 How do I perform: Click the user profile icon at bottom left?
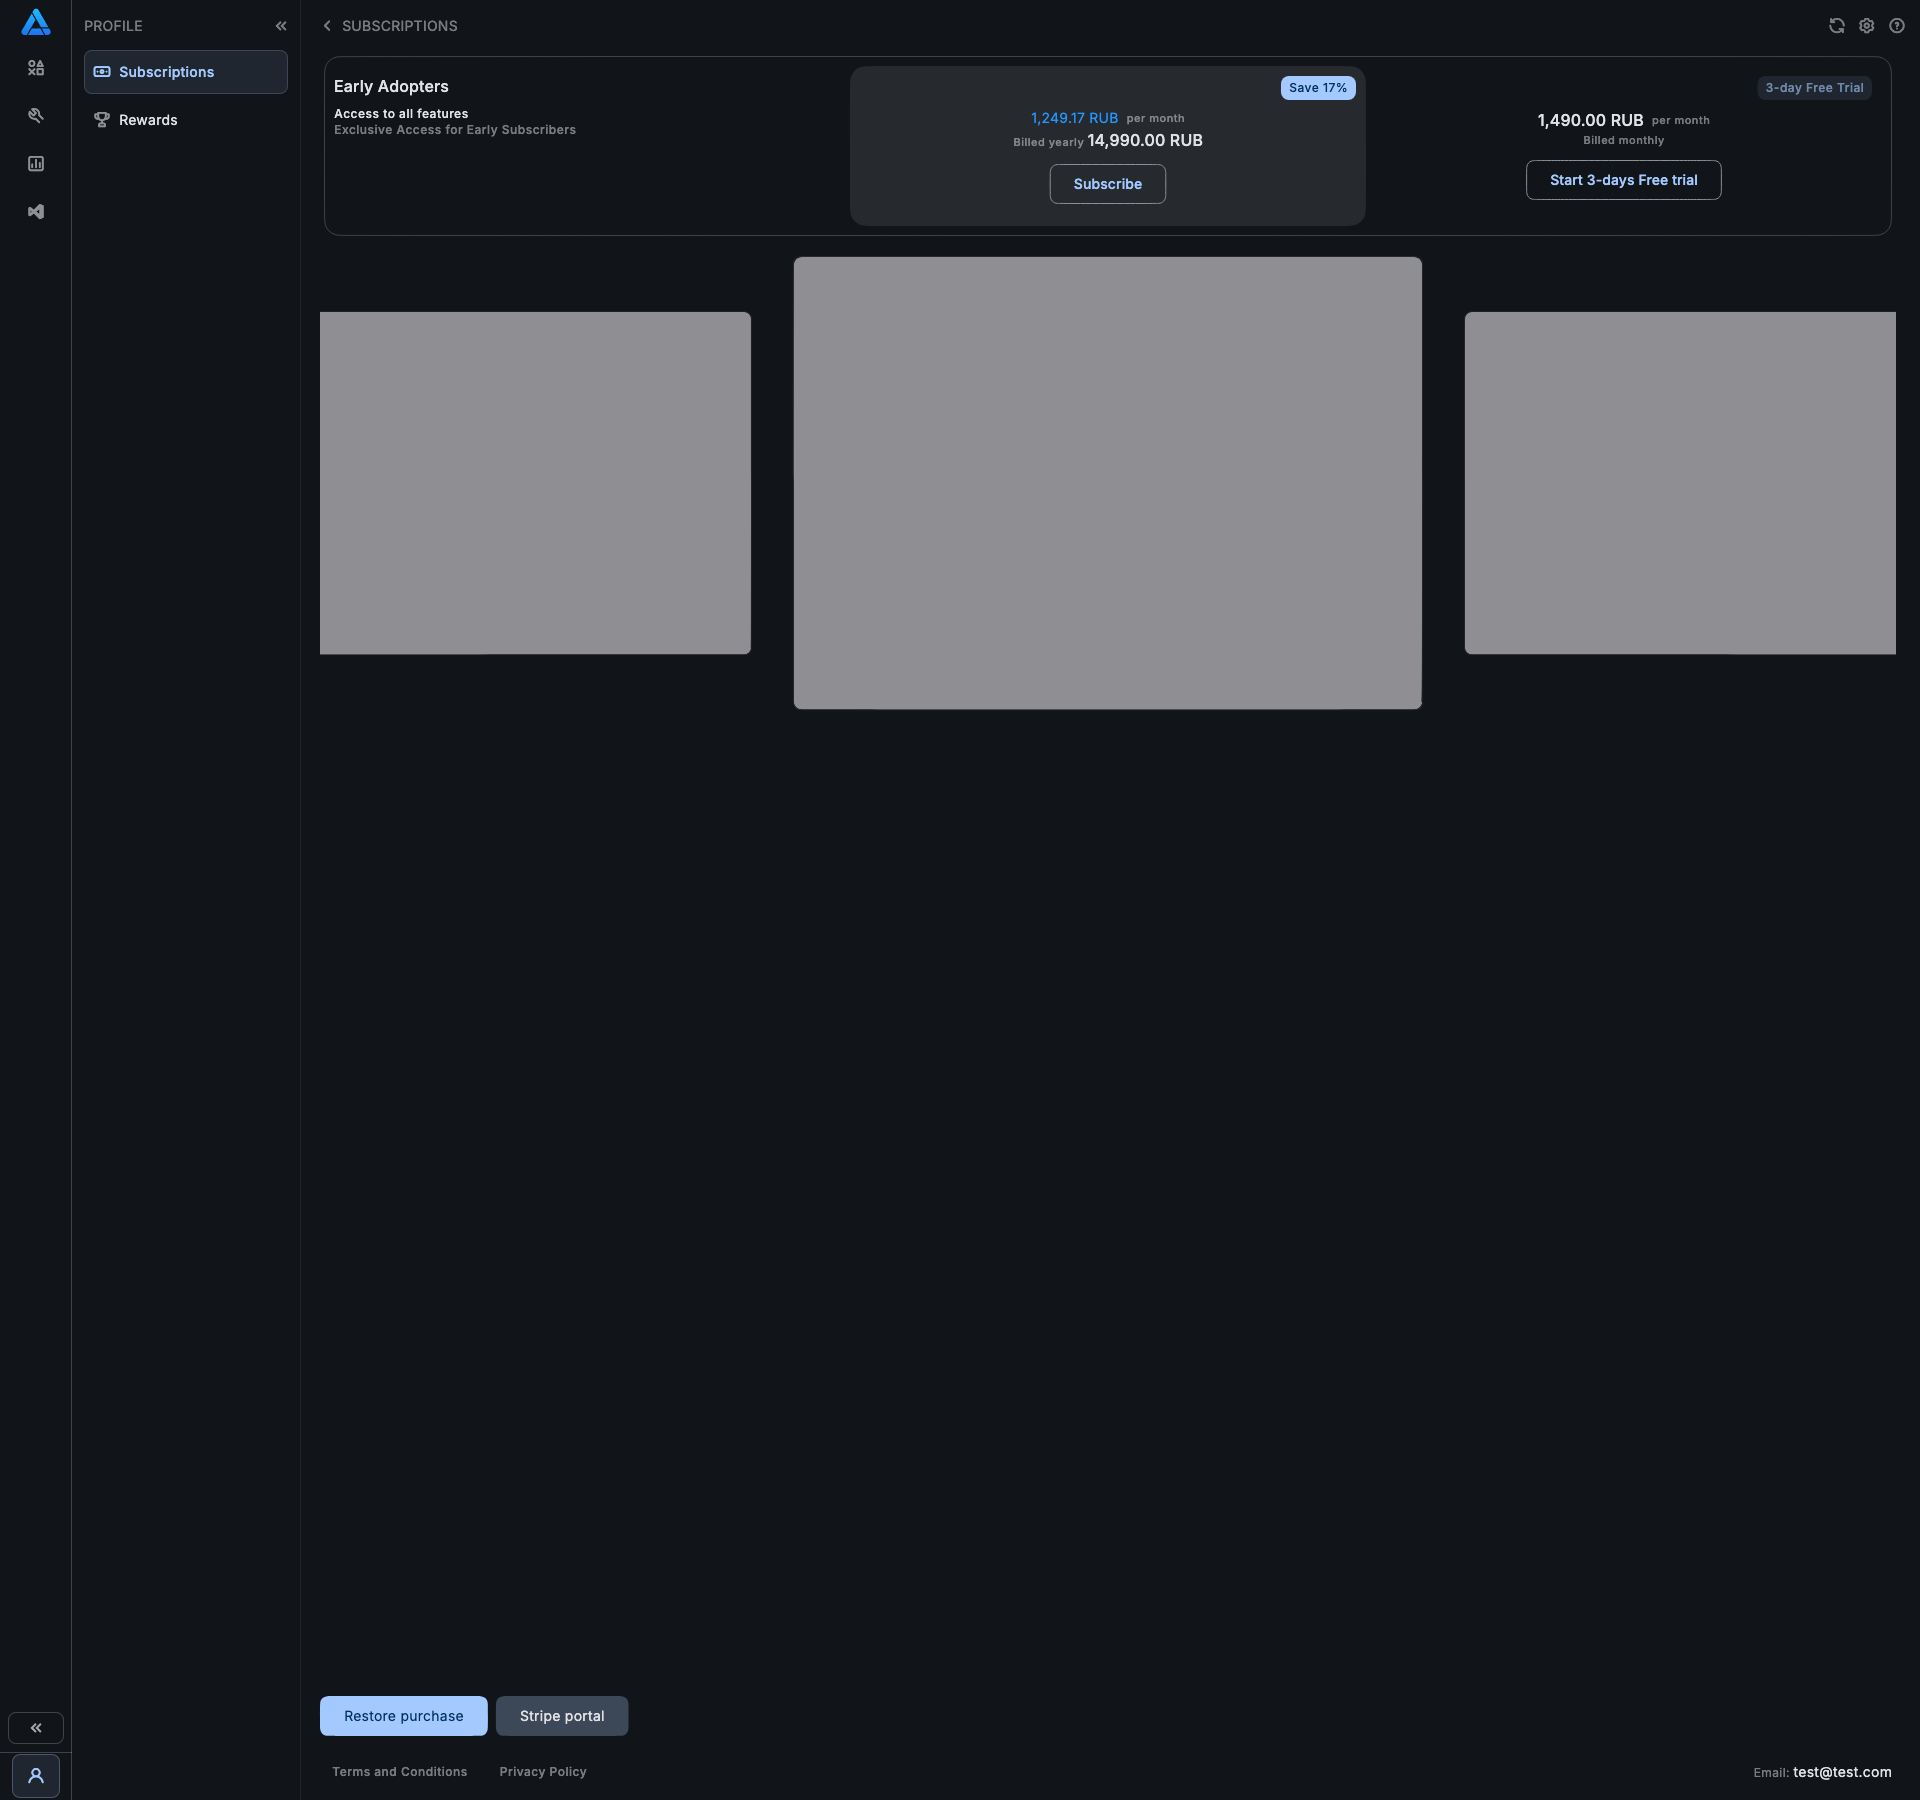(36, 1776)
